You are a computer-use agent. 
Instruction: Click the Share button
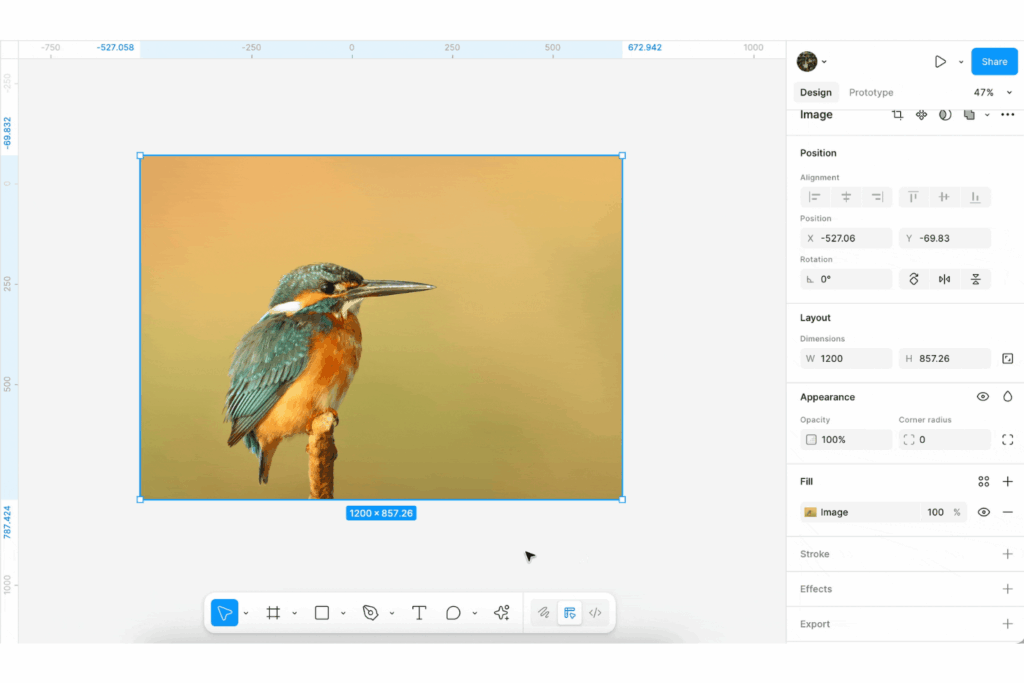coord(994,62)
